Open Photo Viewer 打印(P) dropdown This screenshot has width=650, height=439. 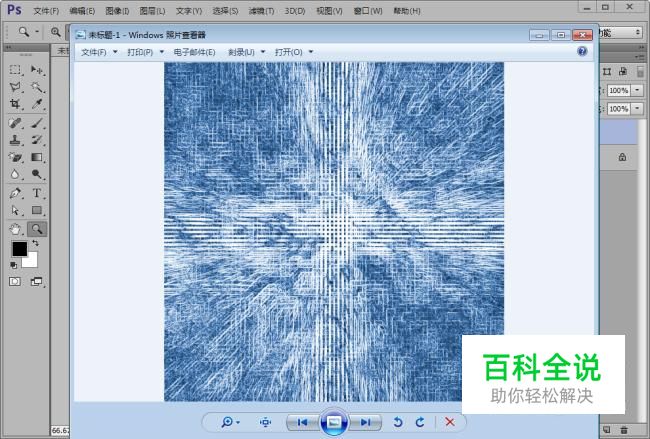(146, 52)
